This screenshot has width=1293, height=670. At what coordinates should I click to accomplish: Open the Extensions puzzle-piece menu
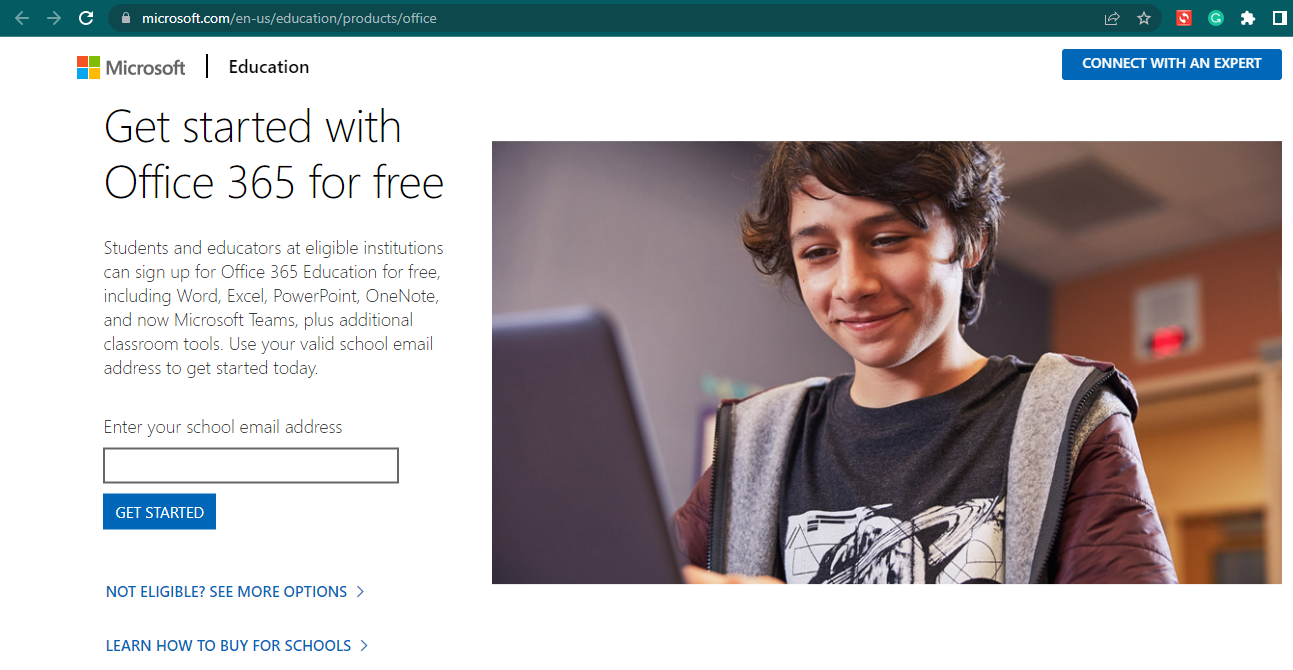1247,18
